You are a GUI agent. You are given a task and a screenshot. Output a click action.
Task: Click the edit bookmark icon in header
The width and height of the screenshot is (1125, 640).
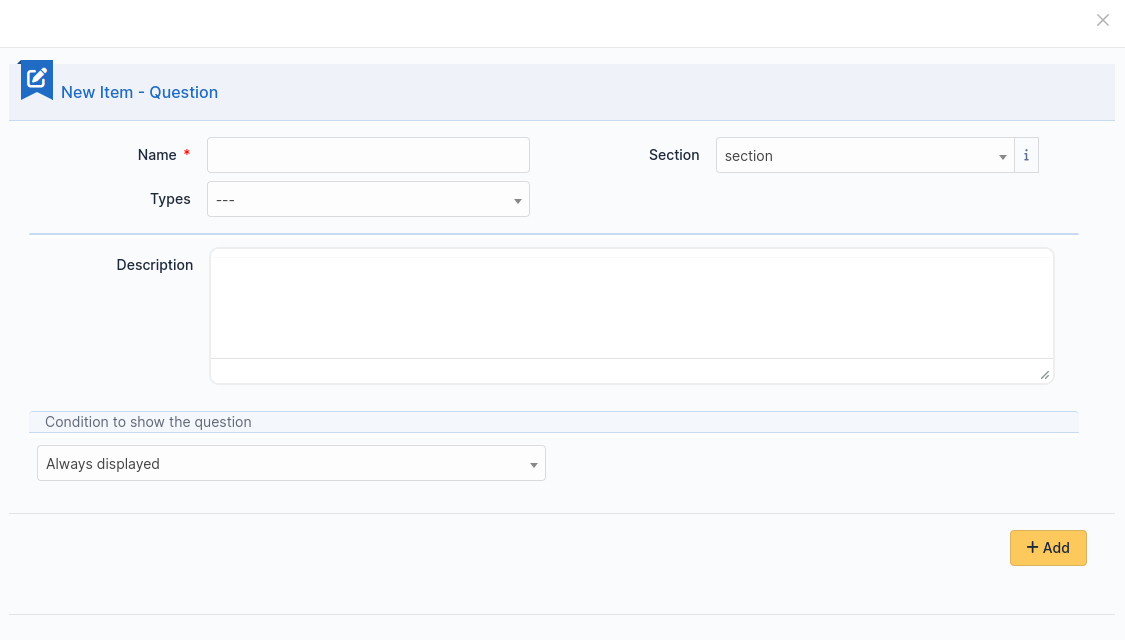[37, 79]
